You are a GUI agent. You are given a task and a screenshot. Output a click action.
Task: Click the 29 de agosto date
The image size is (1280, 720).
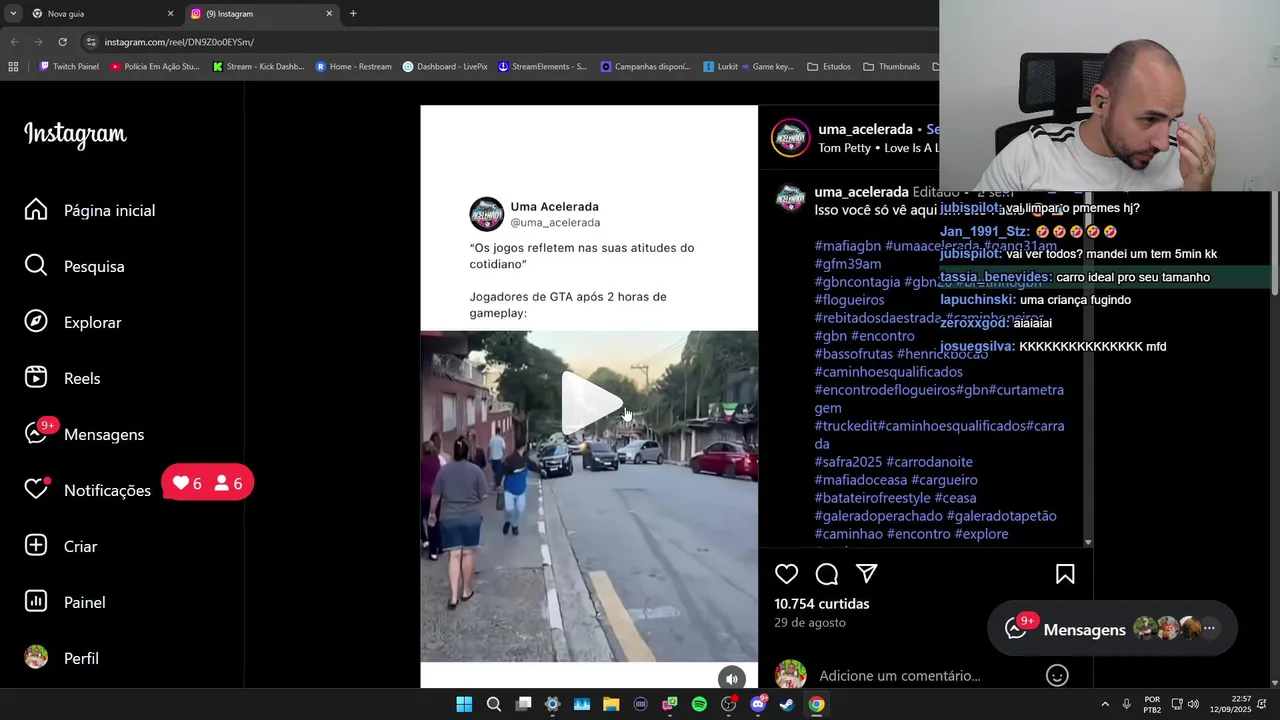point(810,622)
